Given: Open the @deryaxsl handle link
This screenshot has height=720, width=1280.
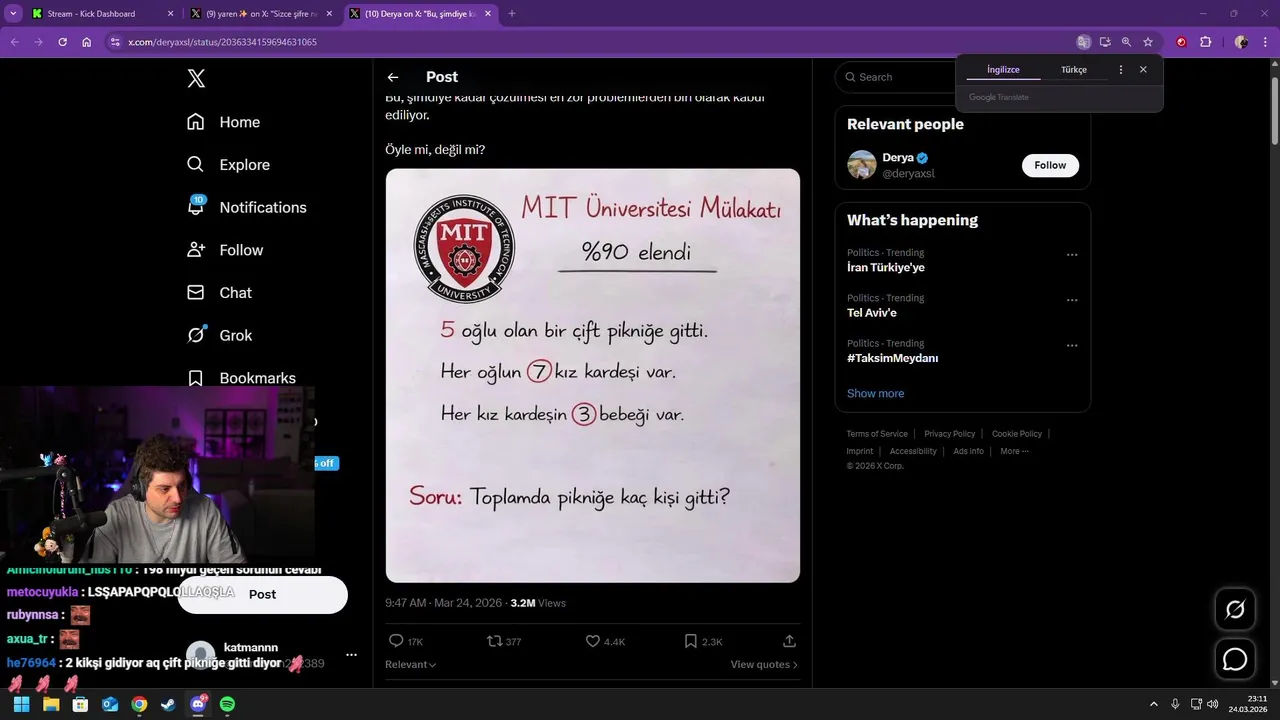Looking at the screenshot, I should click(908, 174).
